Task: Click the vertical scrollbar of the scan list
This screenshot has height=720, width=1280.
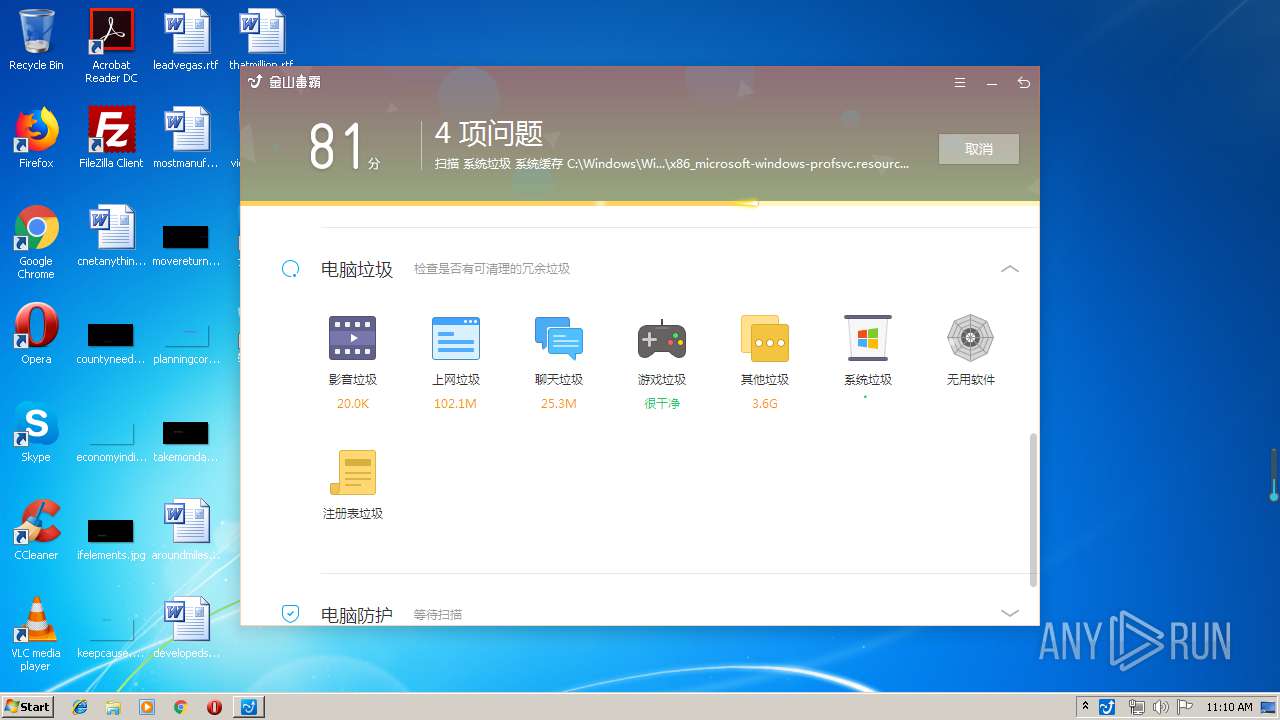Action: [1034, 510]
